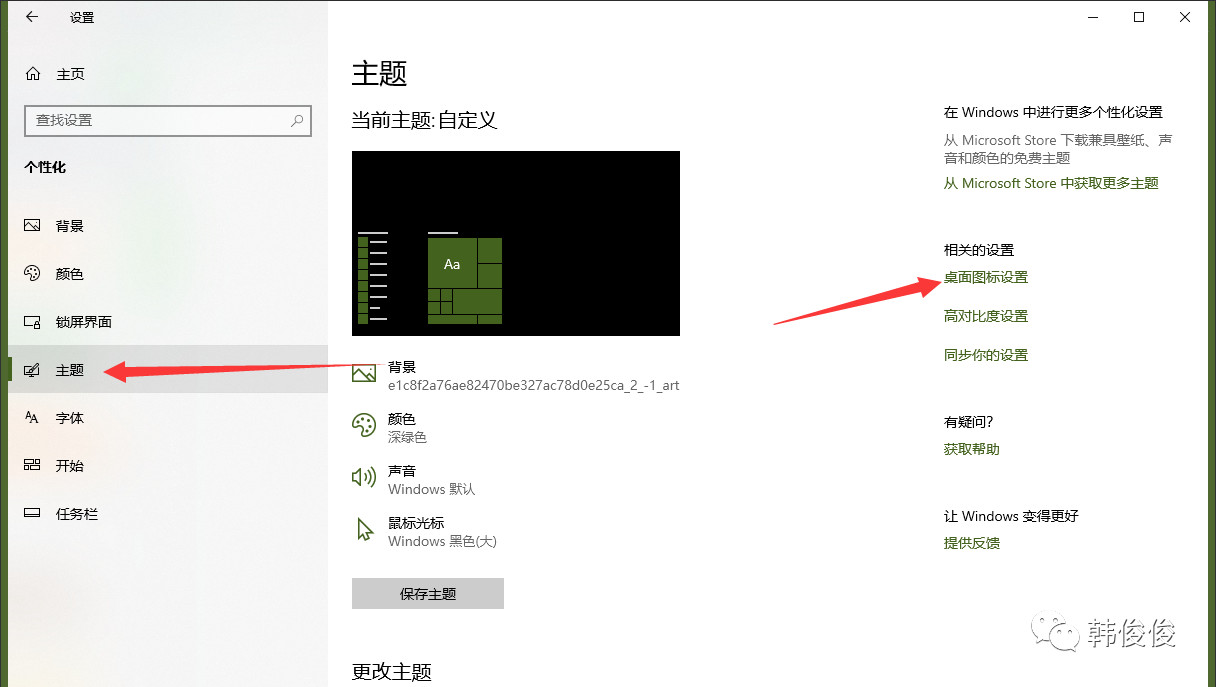Select 背景 (Background) icon in sidebar

[x=31, y=226]
